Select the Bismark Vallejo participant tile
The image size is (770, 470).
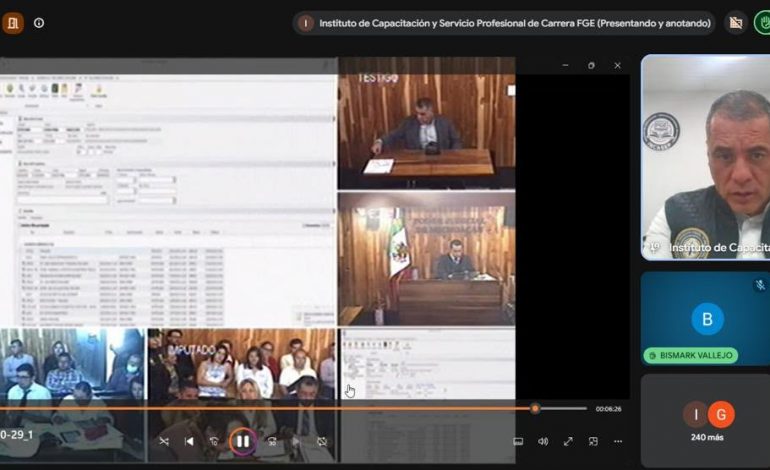pos(706,318)
